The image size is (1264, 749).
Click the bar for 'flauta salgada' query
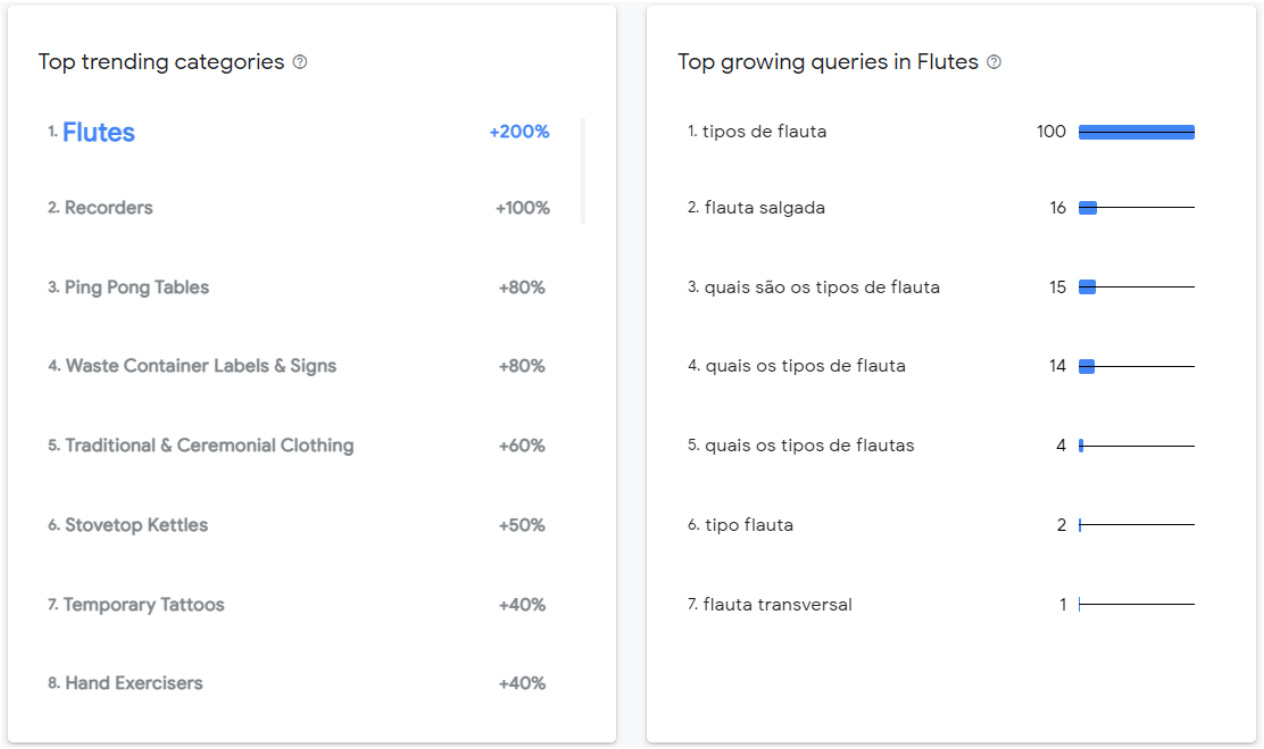1089,208
